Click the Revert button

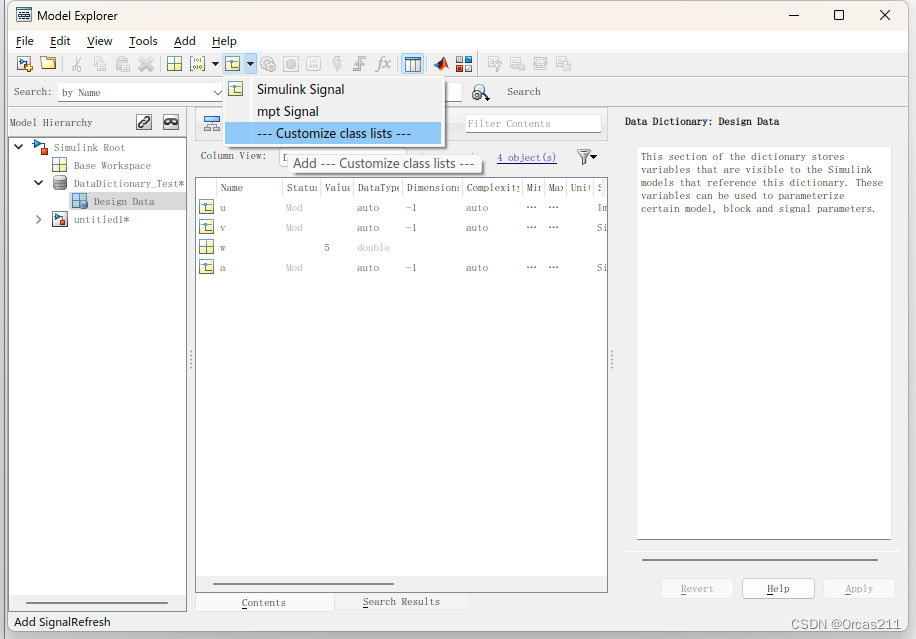(697, 589)
